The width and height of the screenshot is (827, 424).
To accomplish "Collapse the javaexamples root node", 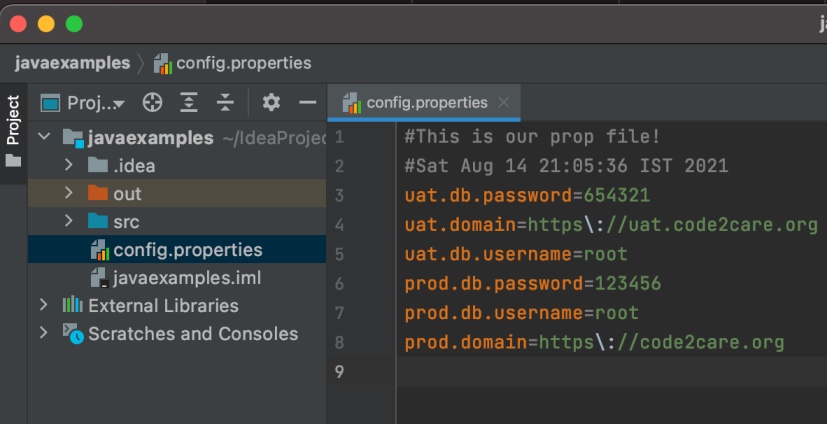I will [43, 137].
